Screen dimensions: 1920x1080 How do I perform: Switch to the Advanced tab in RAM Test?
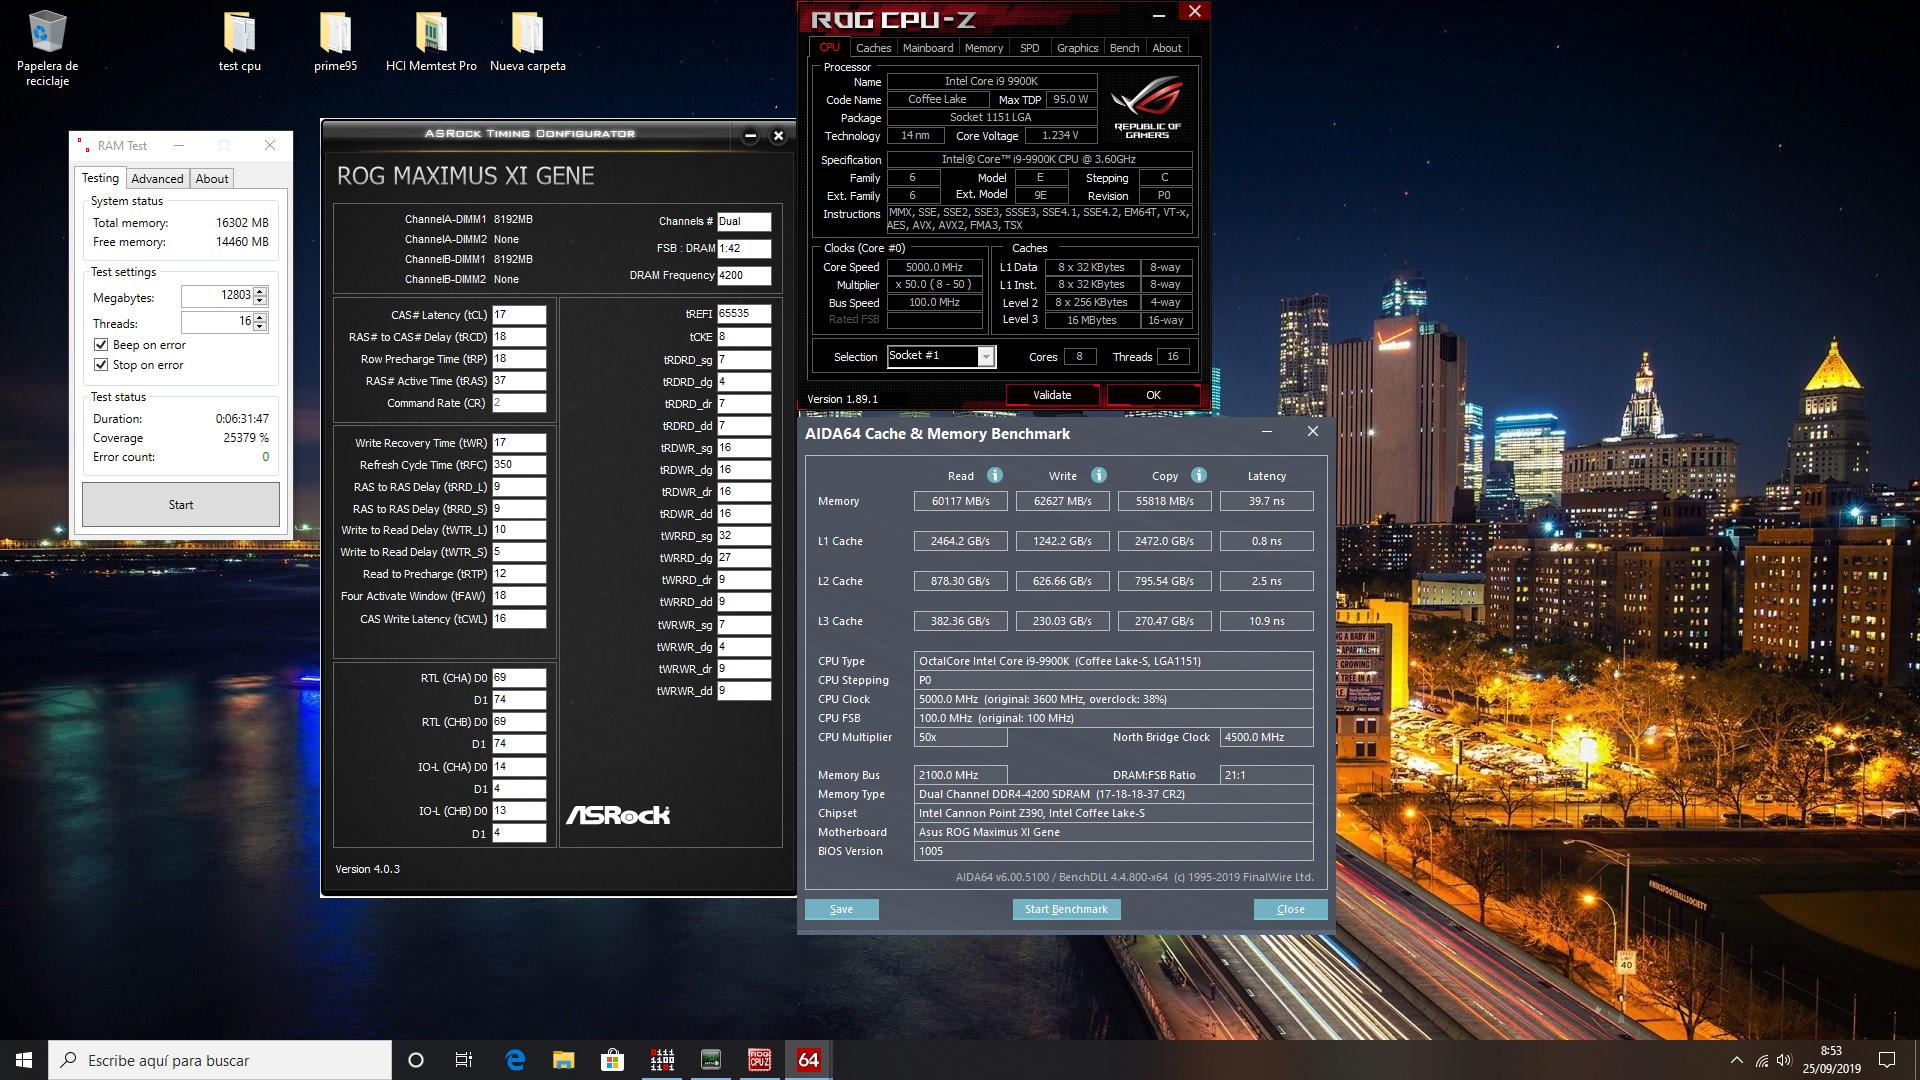coord(157,179)
